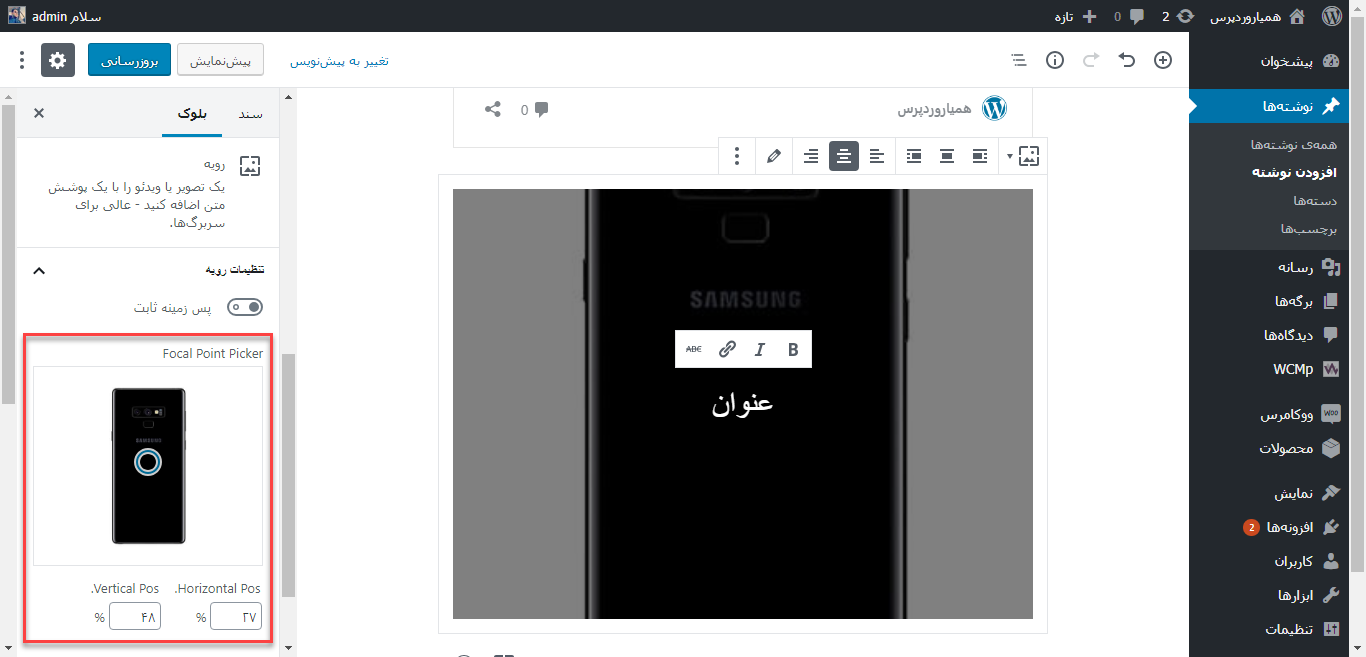Image resolution: width=1366 pixels, height=657 pixels.
Task: Open the سلام admin user account menu
Action: [x=55, y=16]
